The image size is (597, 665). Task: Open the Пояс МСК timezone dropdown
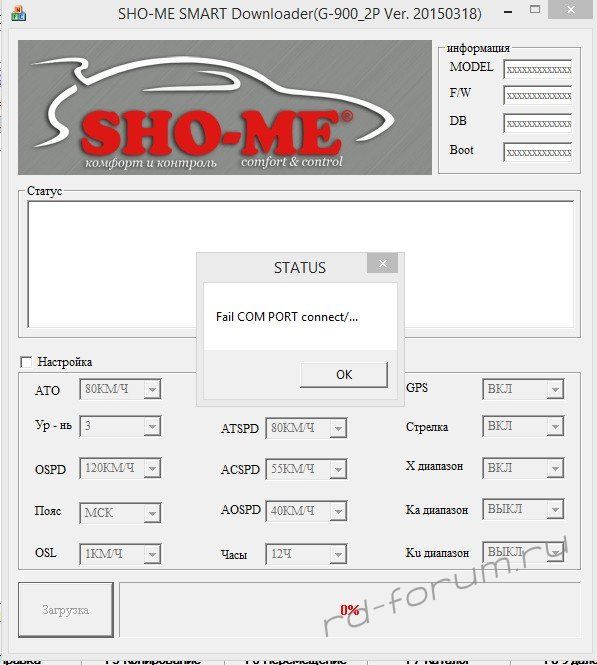(x=120, y=513)
